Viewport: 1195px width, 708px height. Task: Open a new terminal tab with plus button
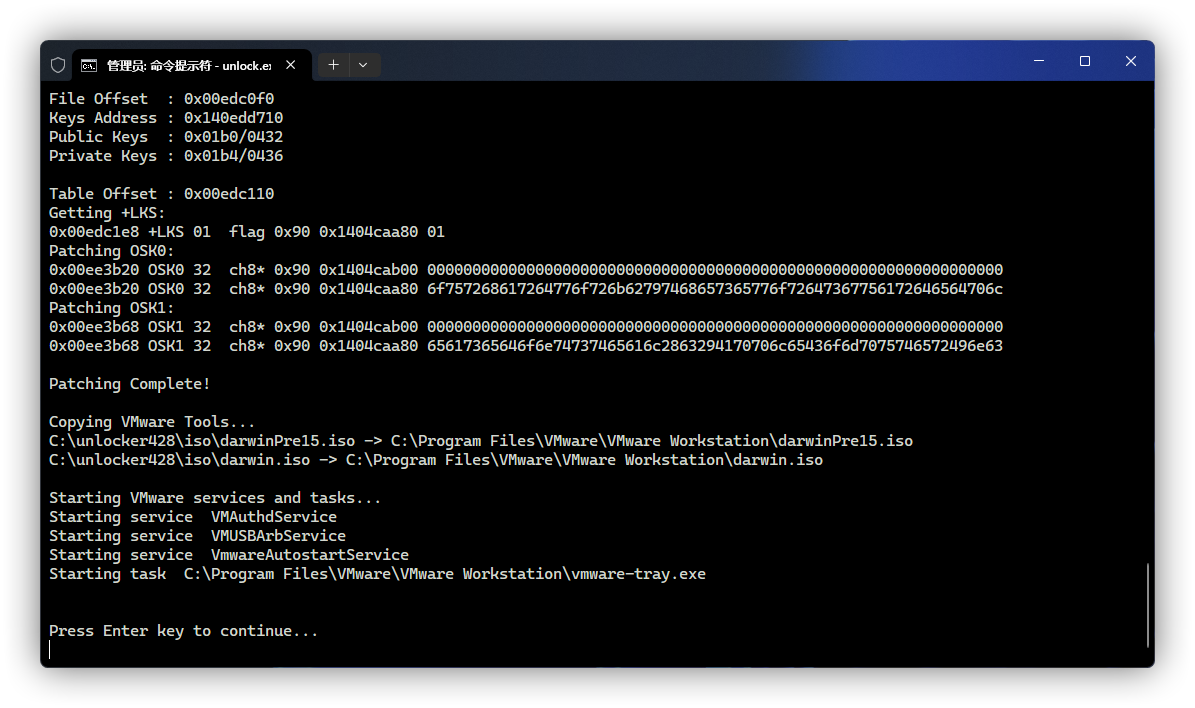[333, 66]
